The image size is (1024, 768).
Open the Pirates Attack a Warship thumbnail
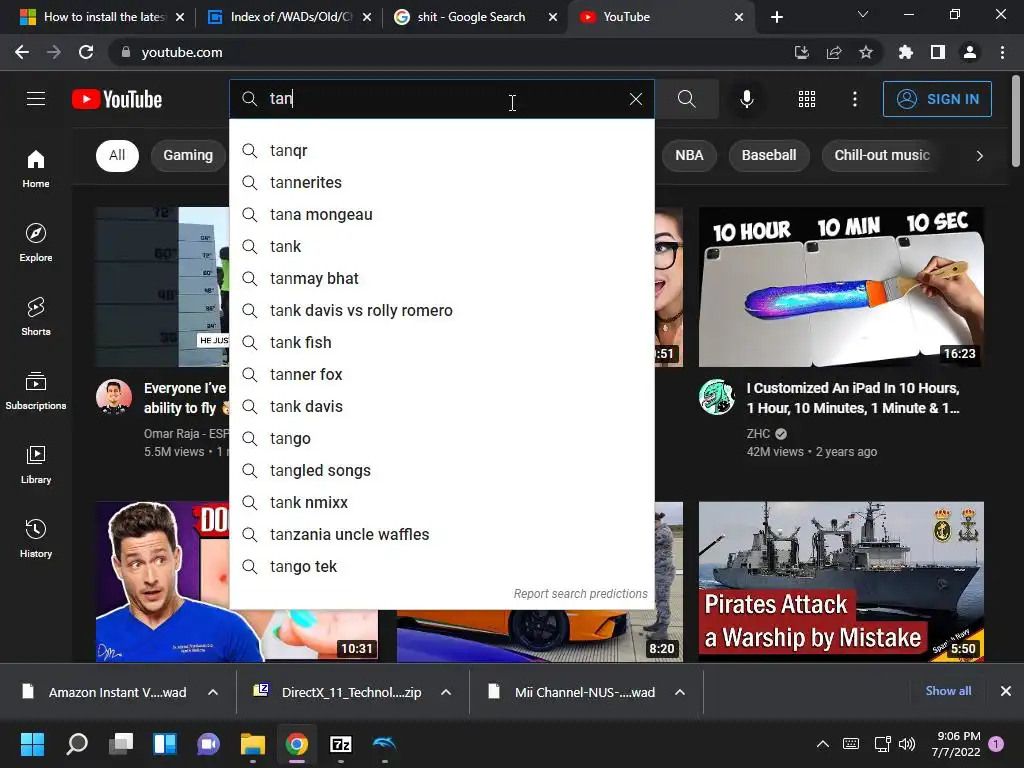(841, 581)
